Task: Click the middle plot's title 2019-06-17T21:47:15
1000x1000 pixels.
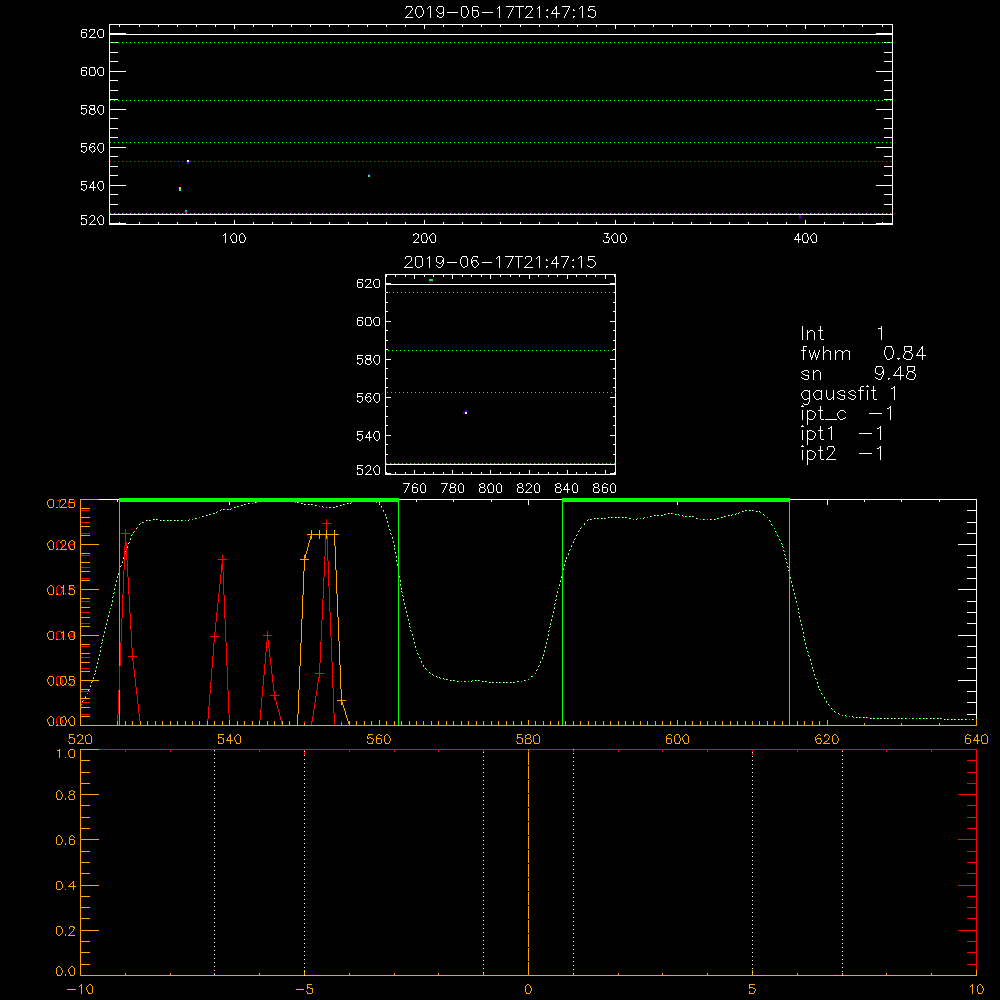Action: tap(500, 262)
